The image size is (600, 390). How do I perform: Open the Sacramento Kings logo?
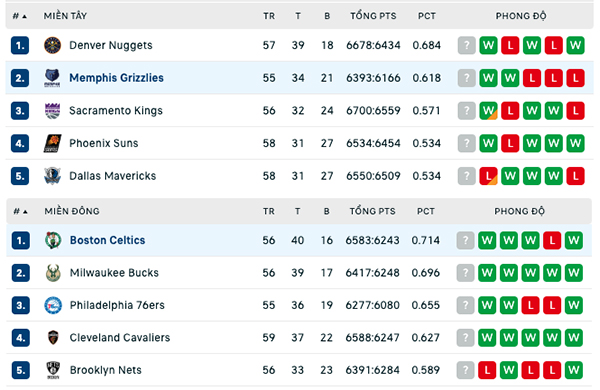tap(52, 111)
